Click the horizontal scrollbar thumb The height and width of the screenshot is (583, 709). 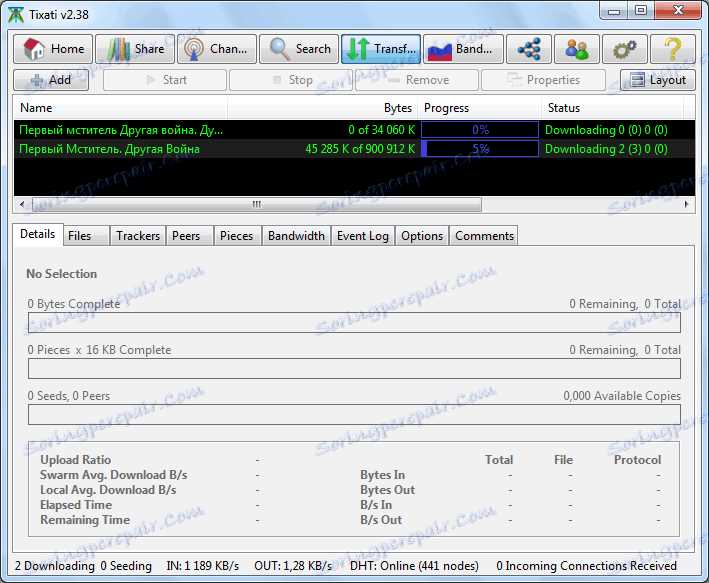coord(257,204)
